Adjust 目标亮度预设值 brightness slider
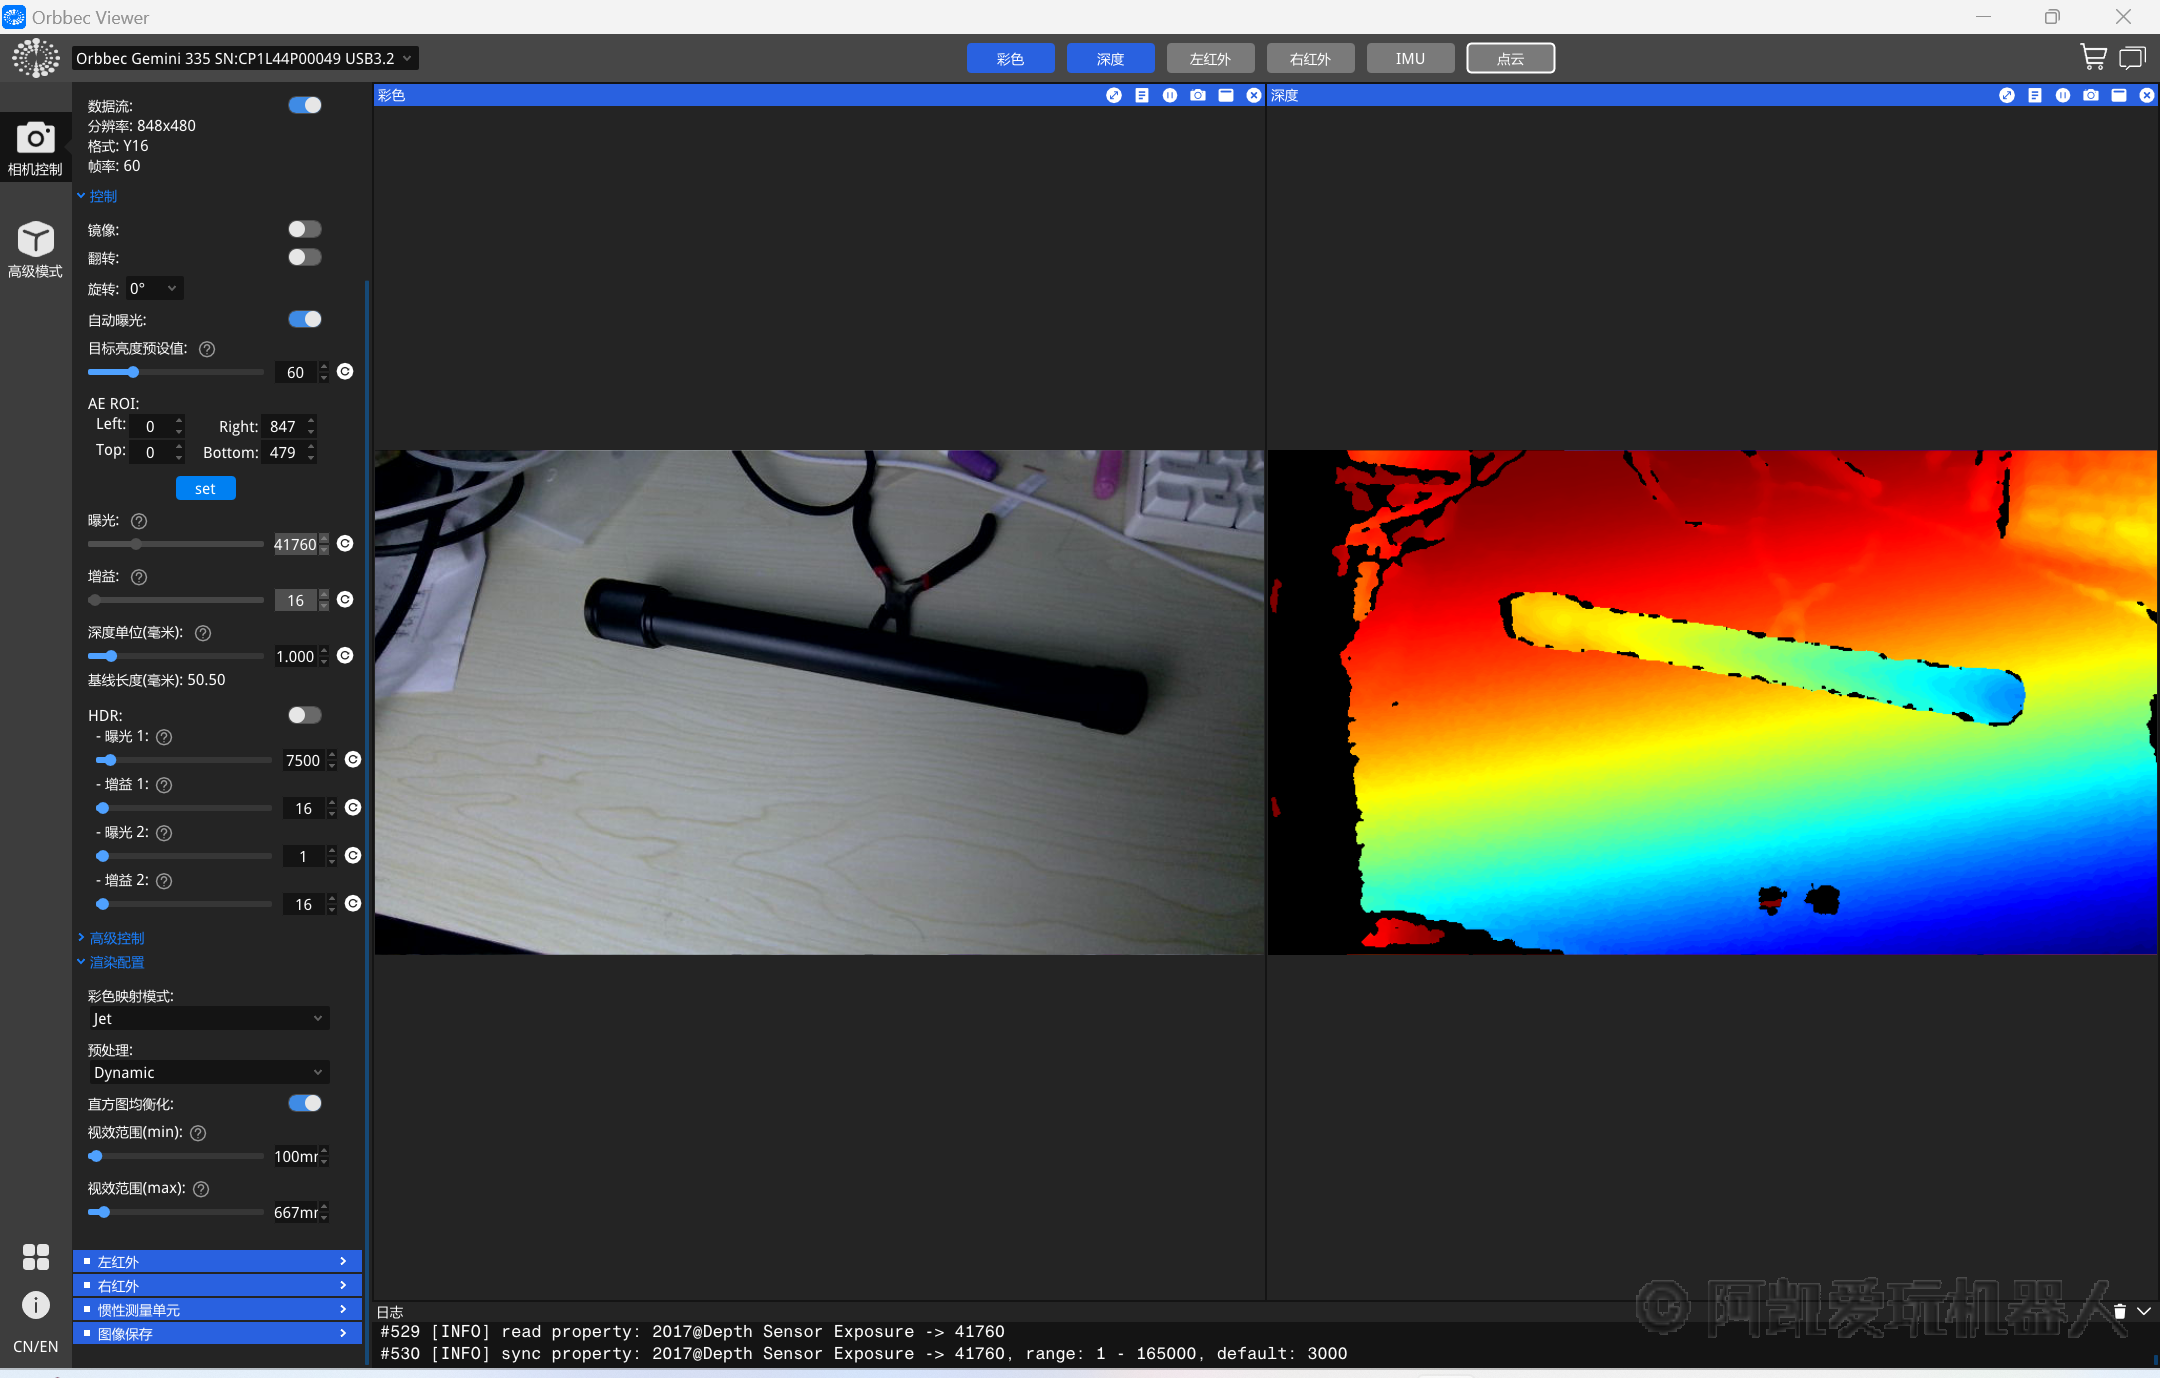2160x1378 pixels. 133,372
